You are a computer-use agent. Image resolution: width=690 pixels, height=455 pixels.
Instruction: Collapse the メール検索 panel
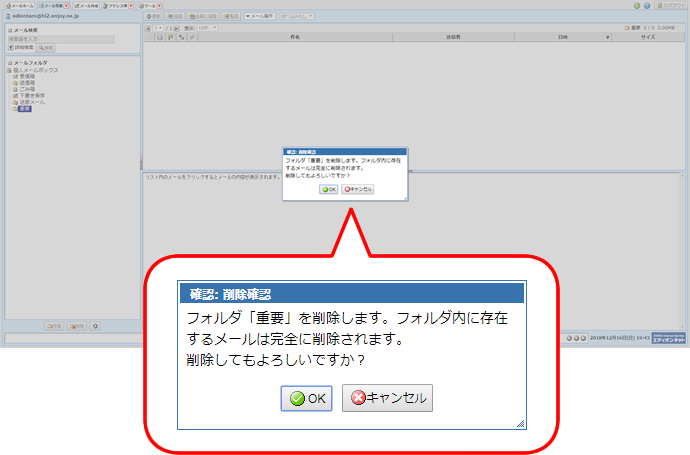point(10,30)
